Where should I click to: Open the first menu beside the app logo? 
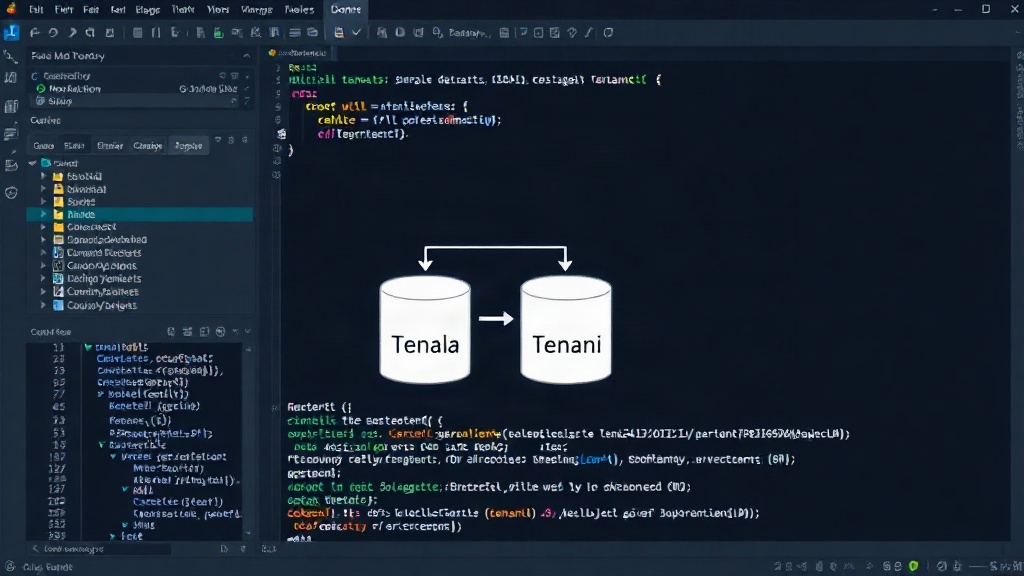[x=37, y=10]
